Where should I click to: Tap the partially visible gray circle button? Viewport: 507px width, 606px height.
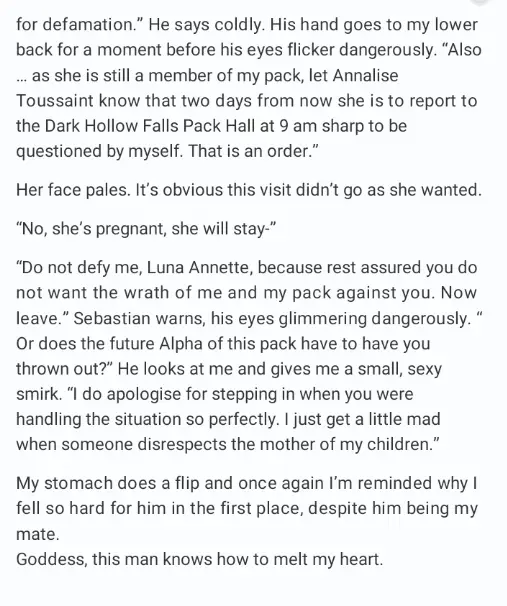click(482, 2)
